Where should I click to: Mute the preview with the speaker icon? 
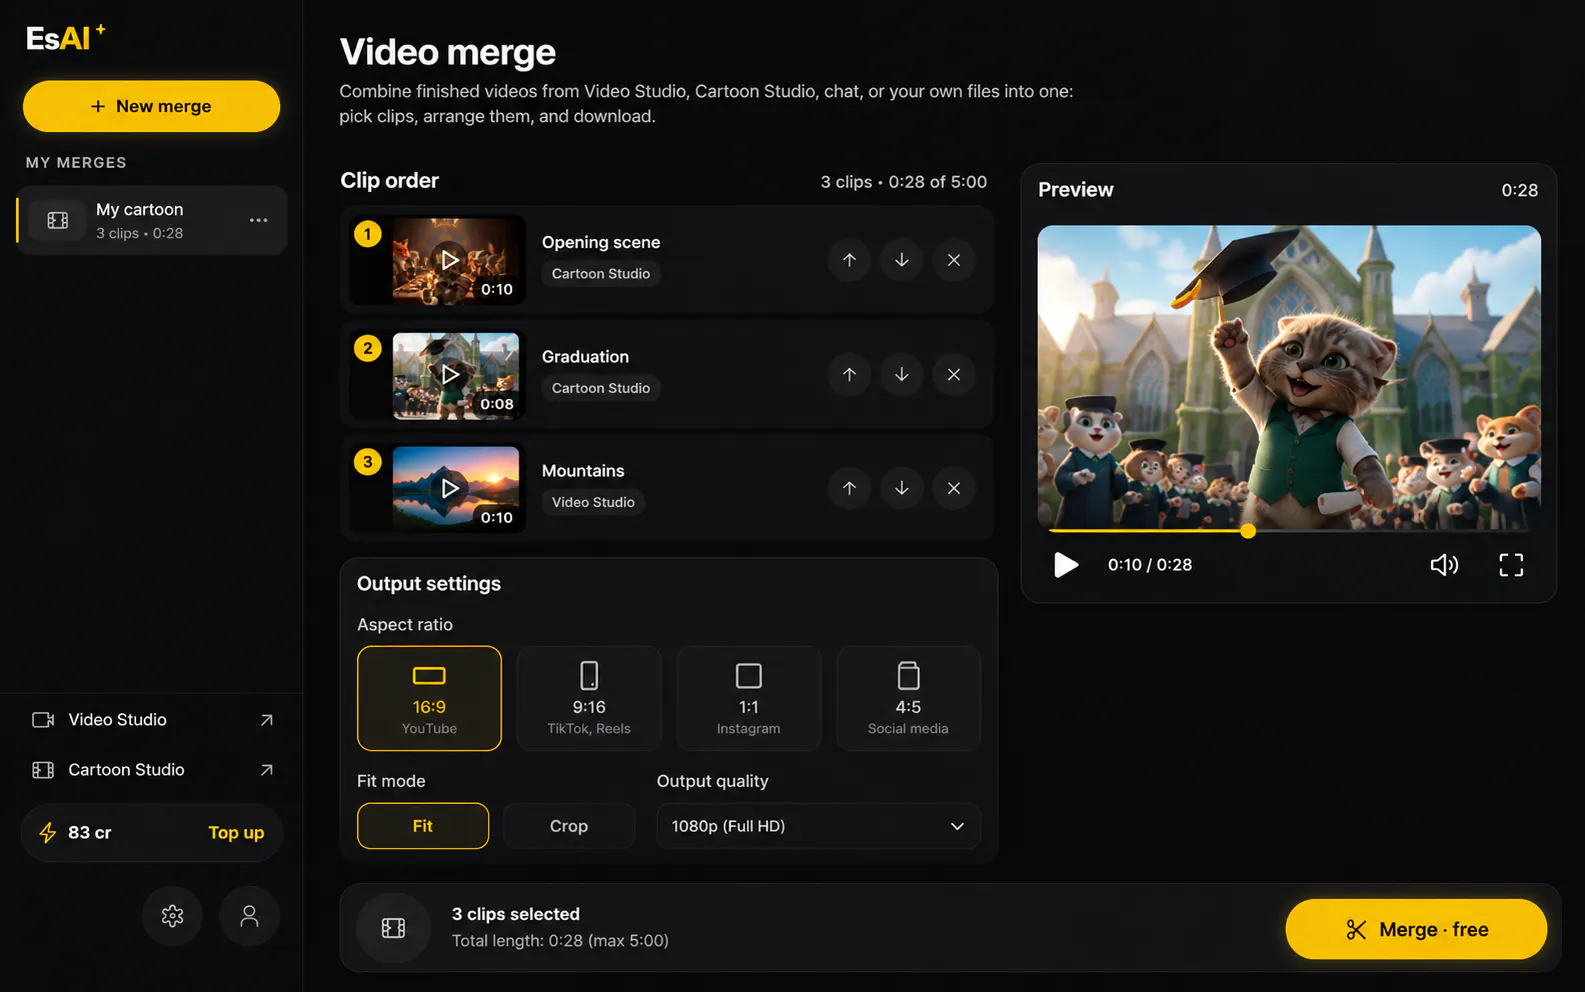pyautogui.click(x=1444, y=565)
